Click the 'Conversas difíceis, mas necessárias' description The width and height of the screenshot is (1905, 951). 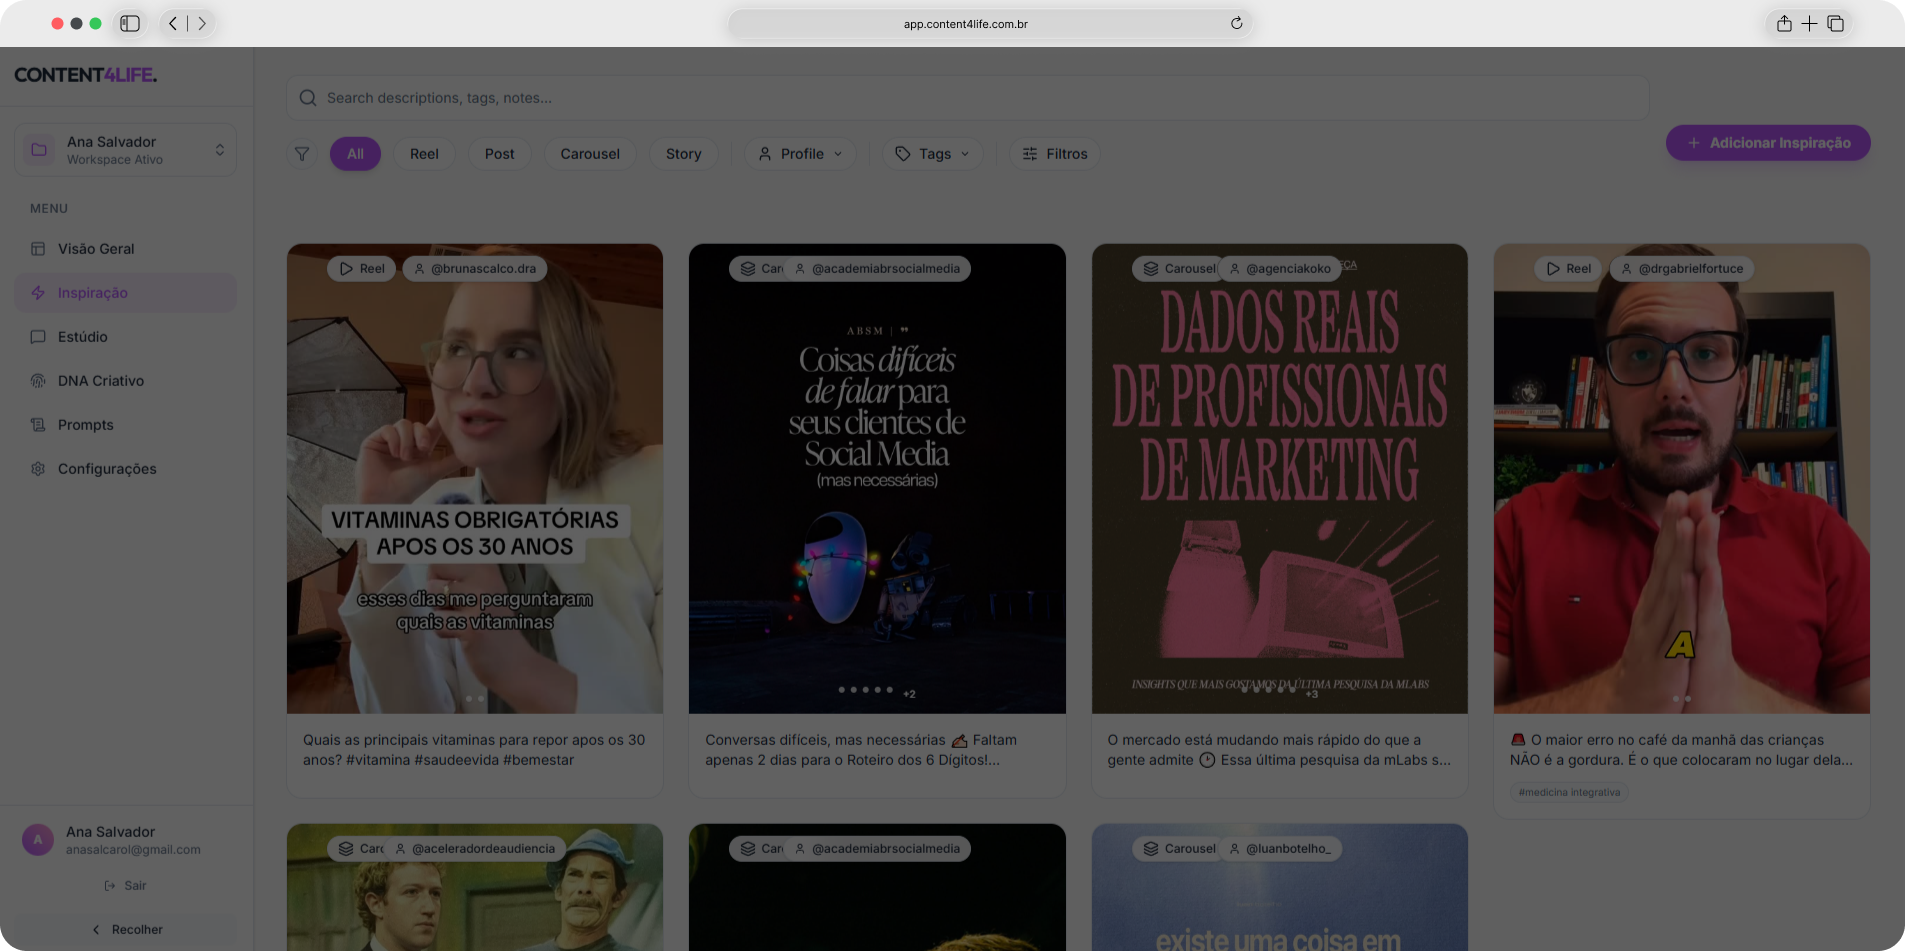(861, 750)
